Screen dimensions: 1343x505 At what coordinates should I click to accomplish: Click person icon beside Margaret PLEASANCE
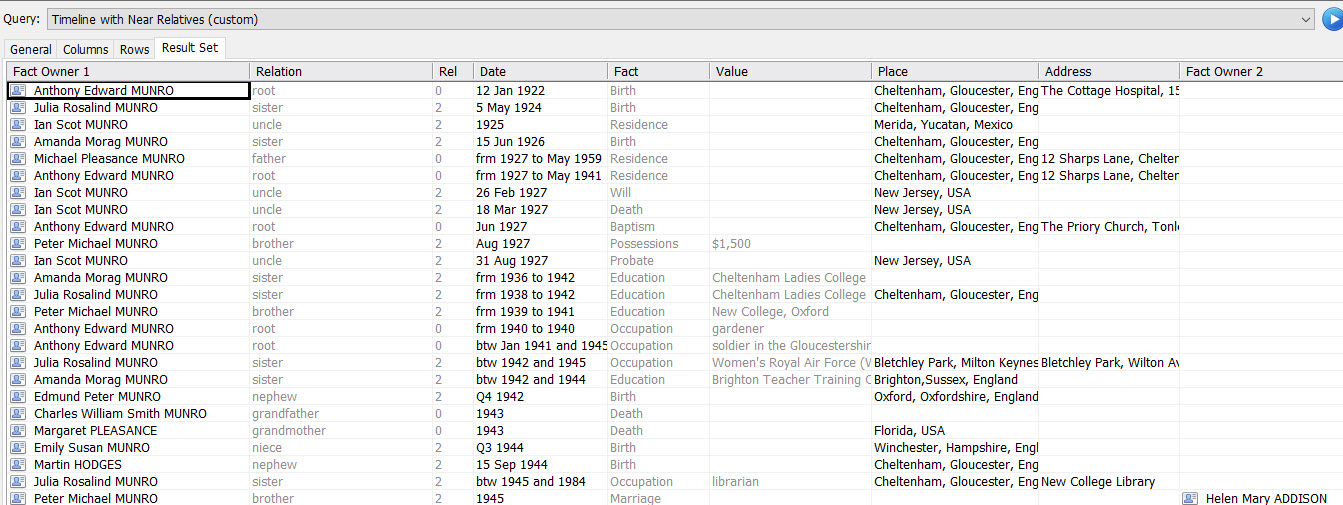[x=18, y=430]
